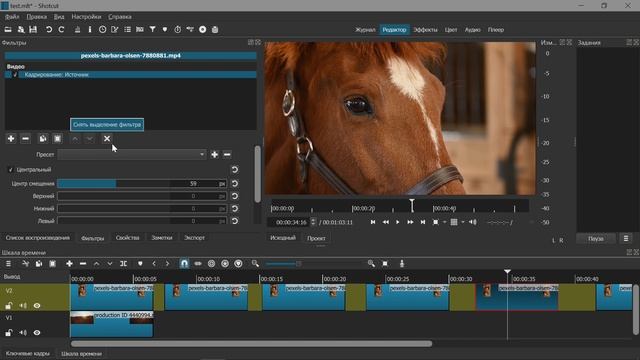Open Filters funnel icon in toolbar
Image resolution: width=640 pixels, height=360 pixels.
[x=152, y=29]
